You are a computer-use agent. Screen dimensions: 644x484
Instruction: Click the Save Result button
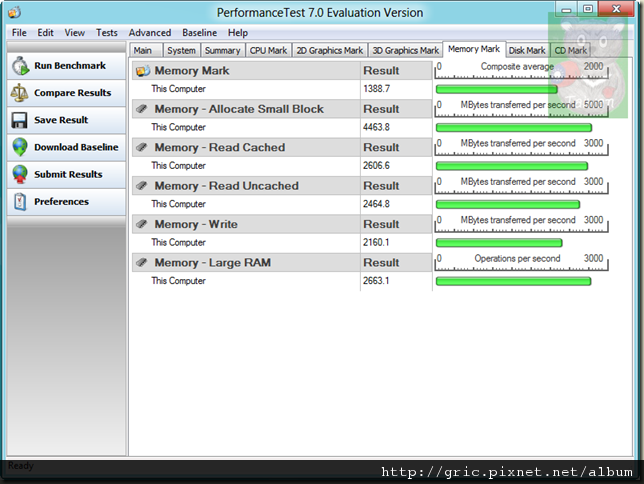point(67,120)
